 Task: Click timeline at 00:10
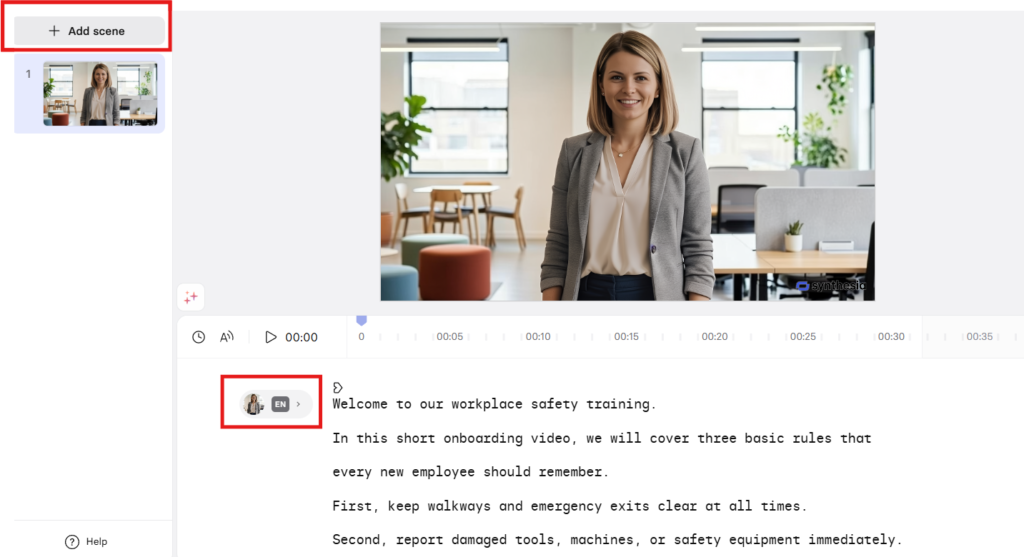(x=538, y=337)
